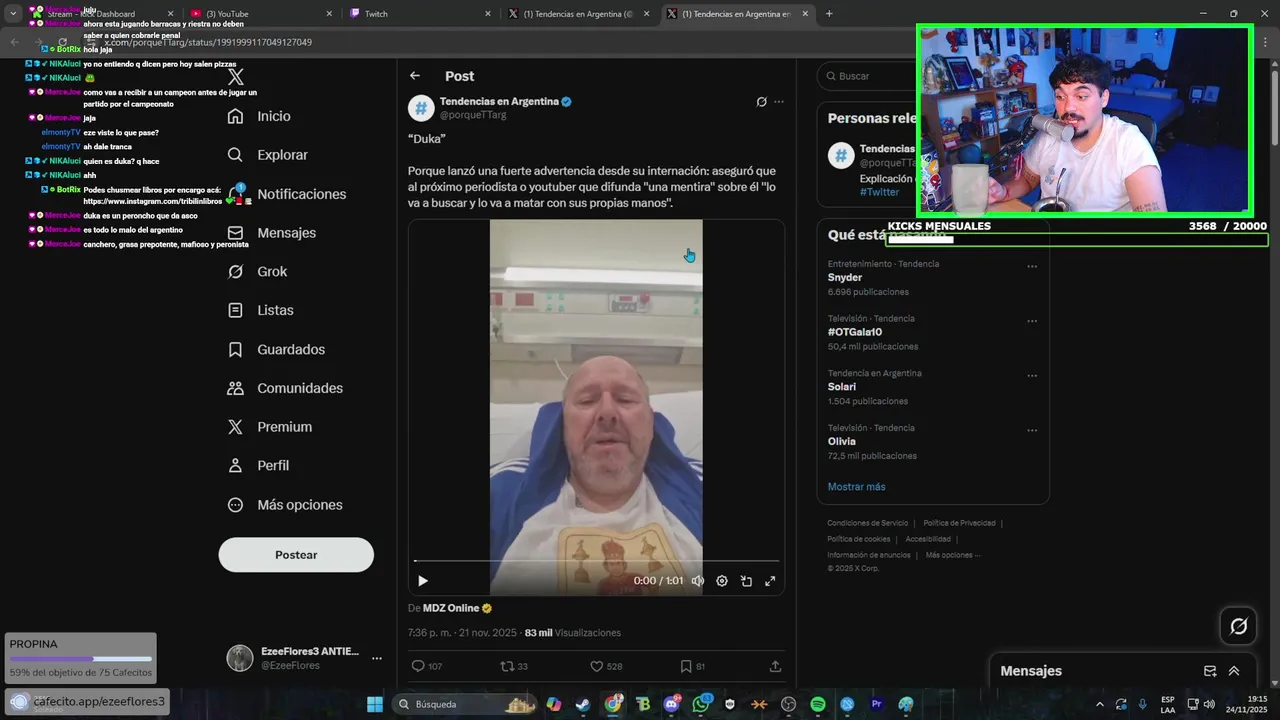Click the Grok explain icon on the post
This screenshot has width=1280, height=720.
pyautogui.click(x=761, y=102)
